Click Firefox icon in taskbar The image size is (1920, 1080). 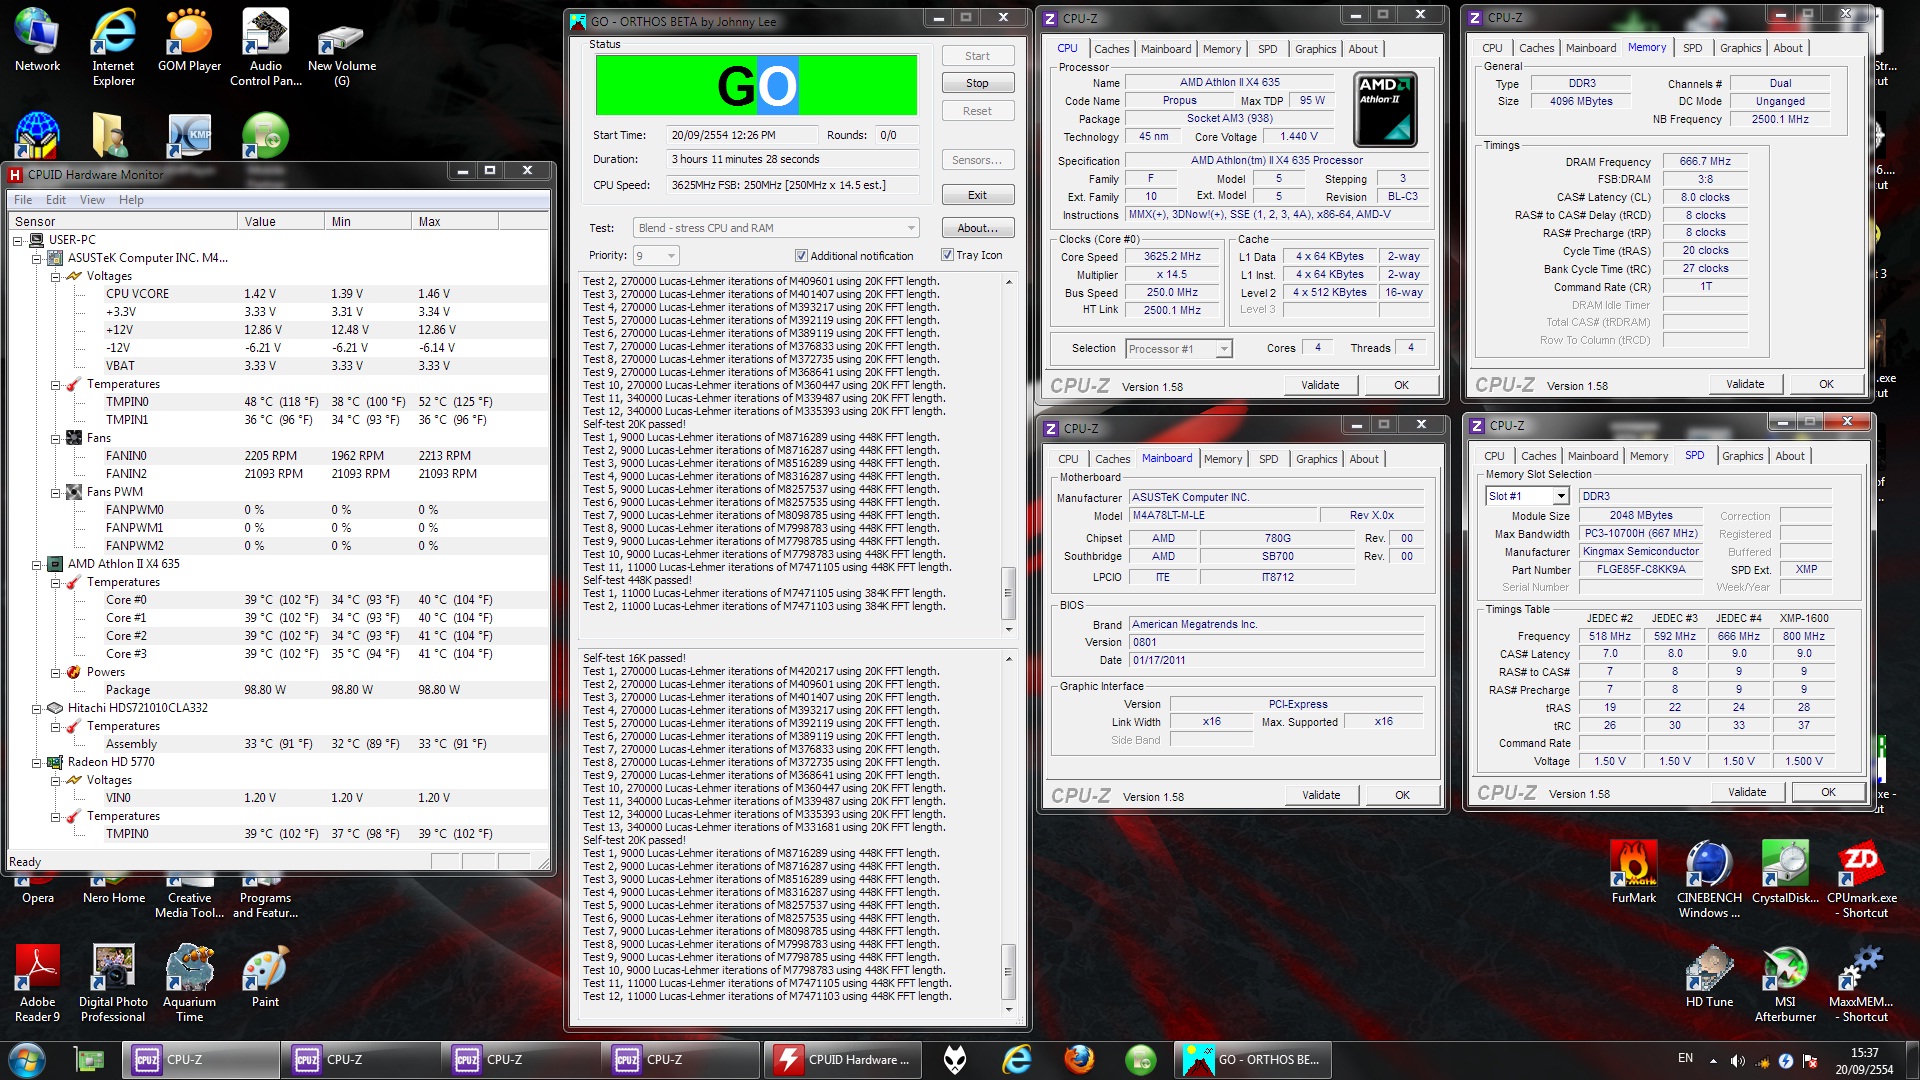[x=1078, y=1060]
